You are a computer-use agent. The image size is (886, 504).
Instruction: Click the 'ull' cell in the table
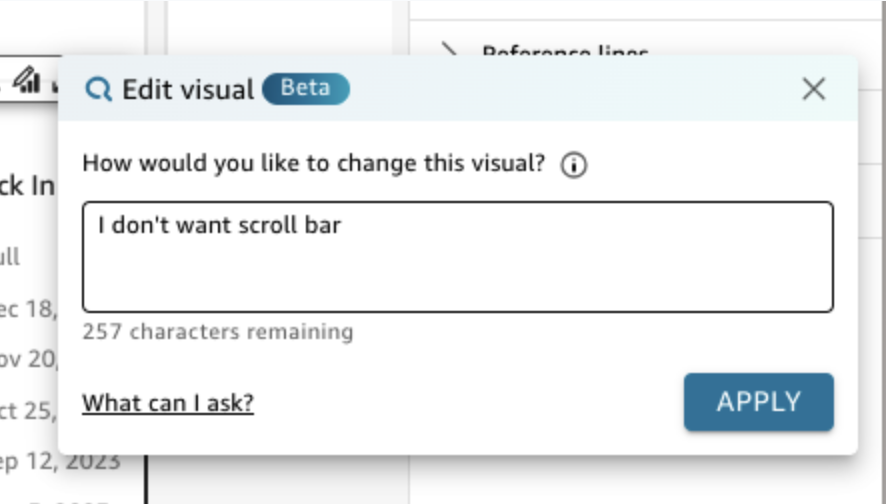[x=10, y=257]
